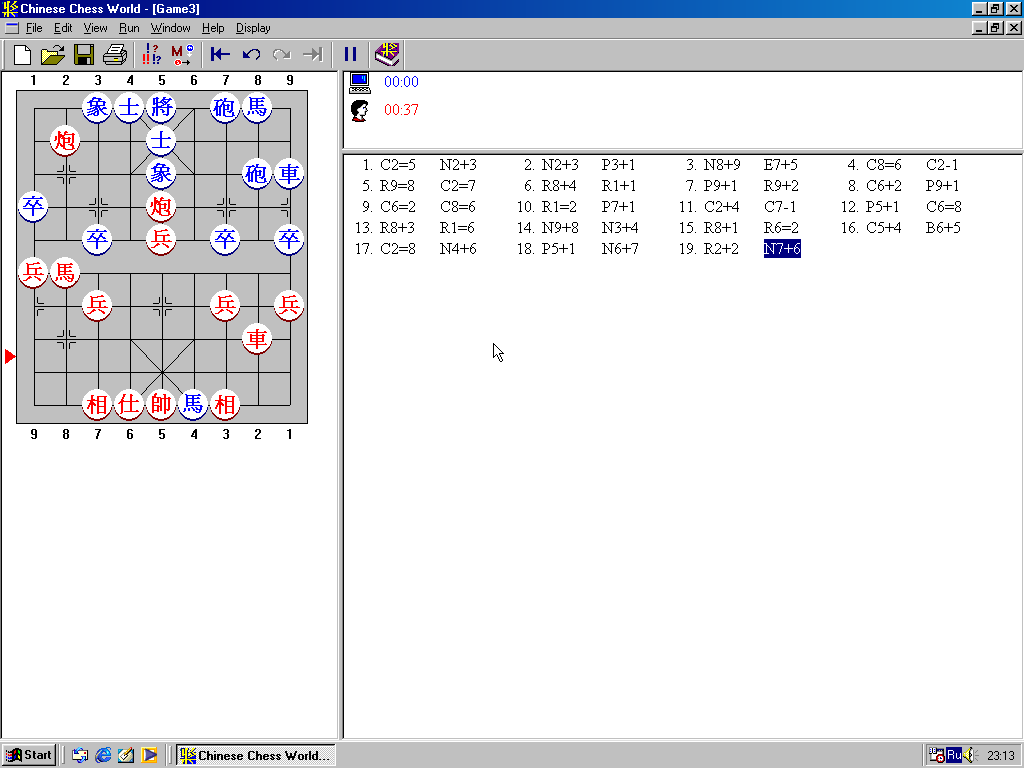Open the Window menu
This screenshot has width=1024, height=768.
(x=170, y=28)
